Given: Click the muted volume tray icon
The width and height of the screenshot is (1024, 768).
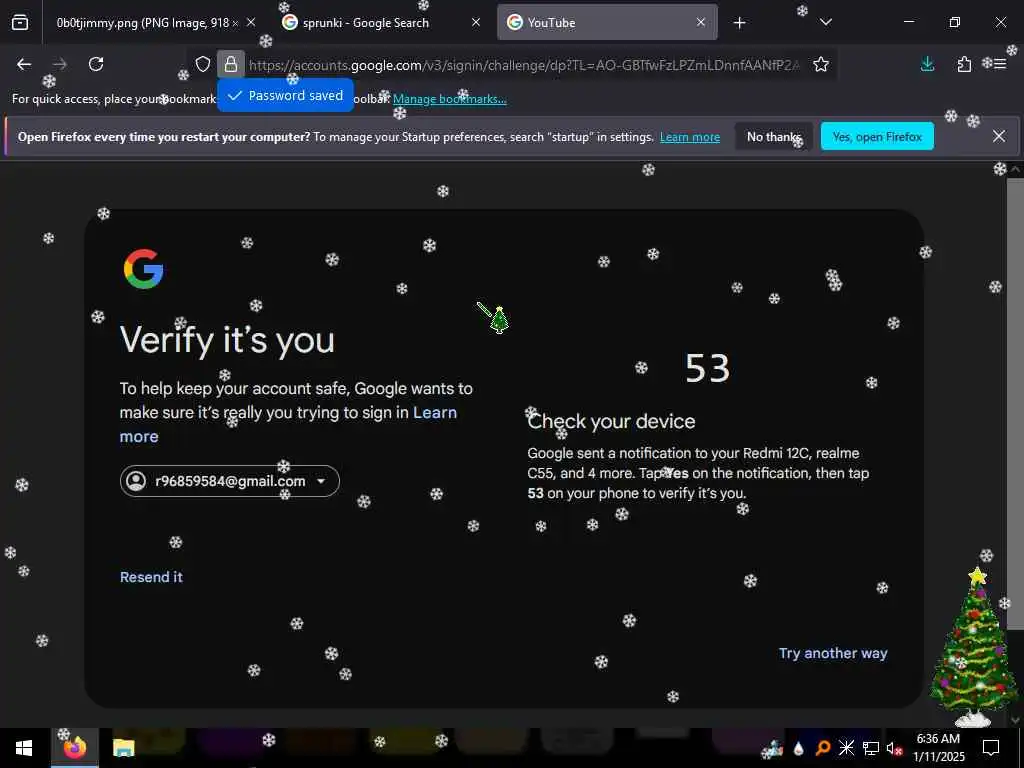Looking at the screenshot, I should (x=894, y=748).
